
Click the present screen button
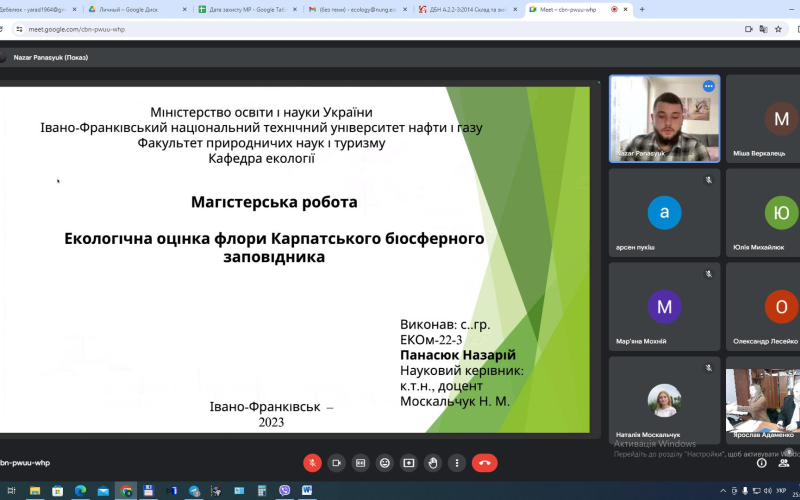[409, 463]
